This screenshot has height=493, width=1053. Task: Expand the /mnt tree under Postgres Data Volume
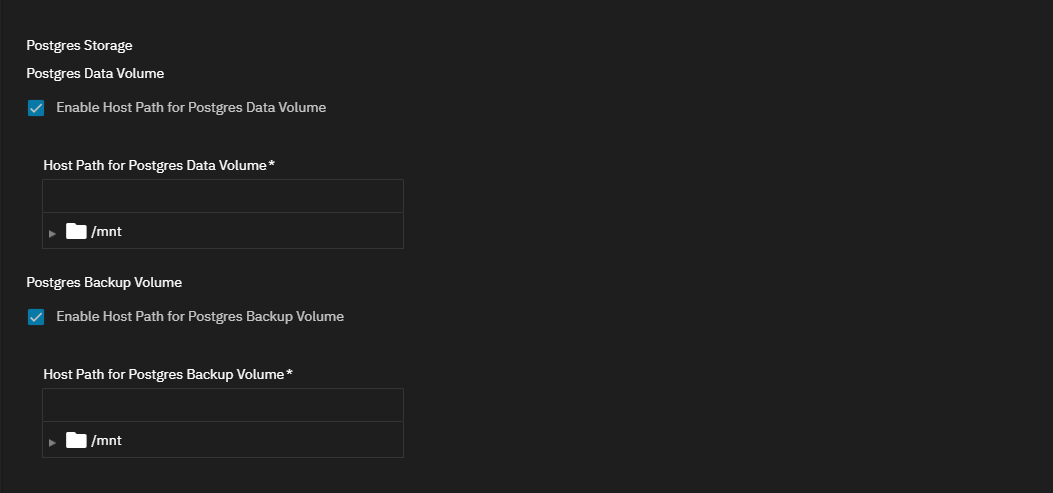point(53,233)
